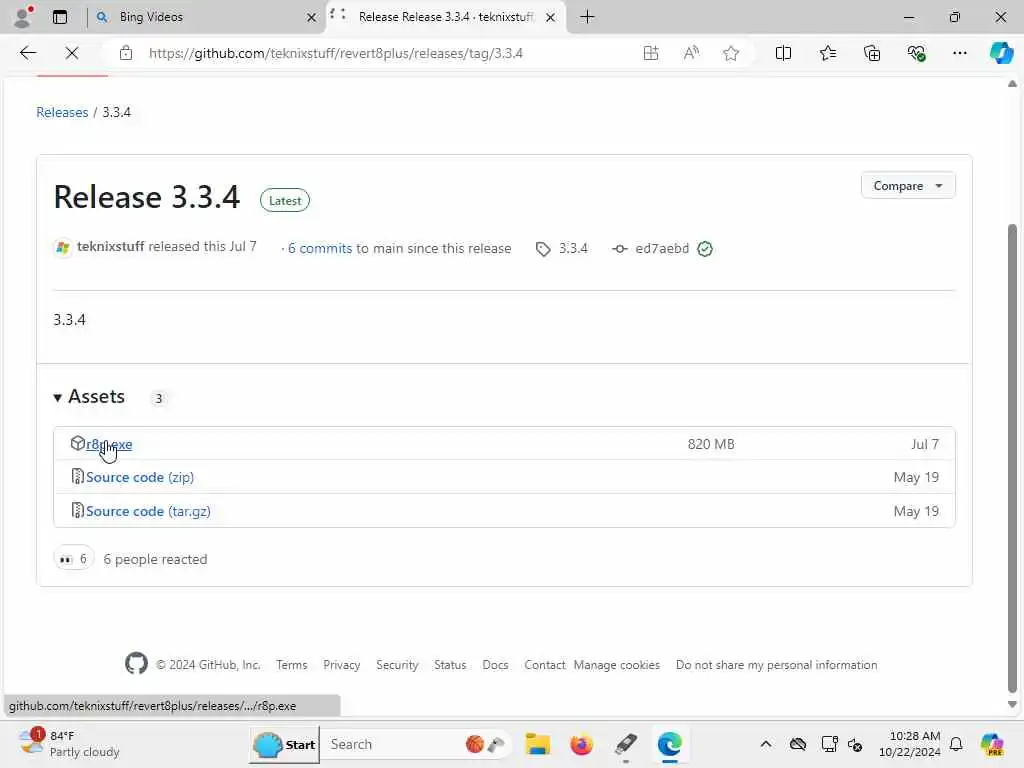Open Privacy footer link

point(342,665)
